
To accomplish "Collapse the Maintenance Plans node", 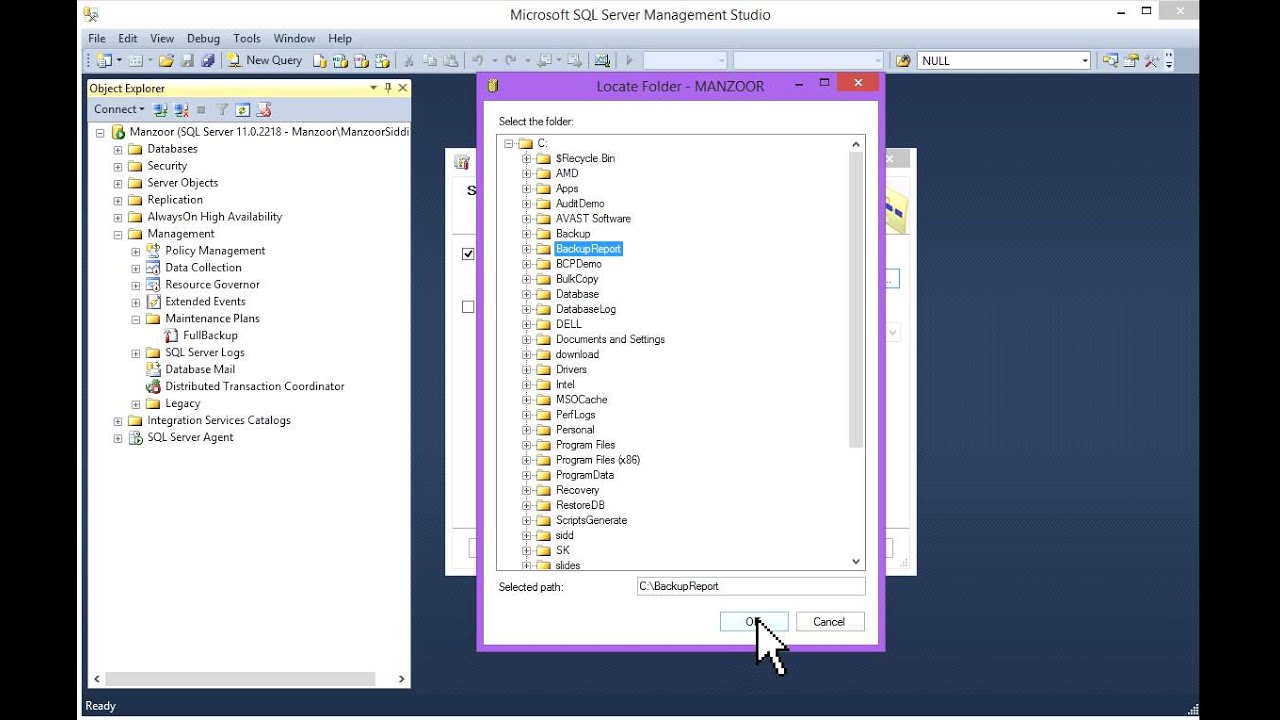I will click(x=136, y=319).
